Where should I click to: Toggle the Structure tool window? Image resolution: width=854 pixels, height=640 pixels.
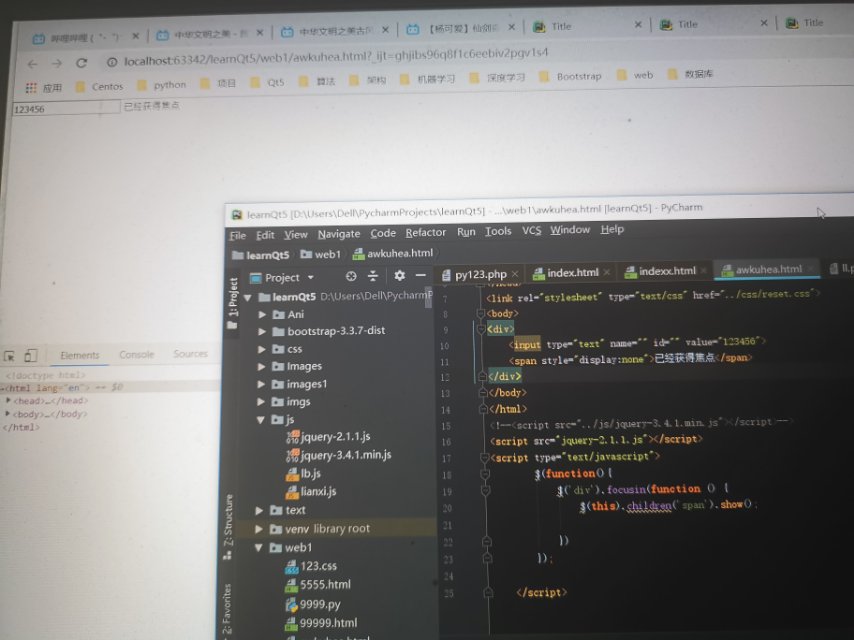point(228,527)
